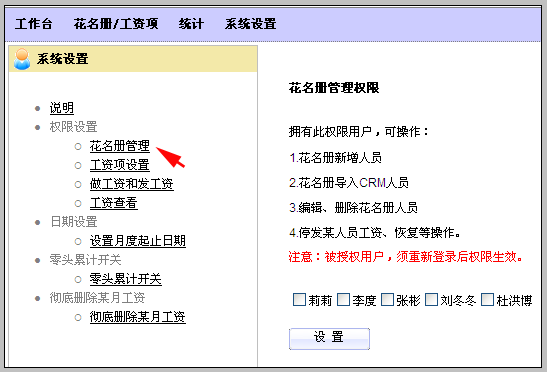The width and height of the screenshot is (547, 372).
Task: Click the 设置 button
Action: pyautogui.click(x=329, y=338)
